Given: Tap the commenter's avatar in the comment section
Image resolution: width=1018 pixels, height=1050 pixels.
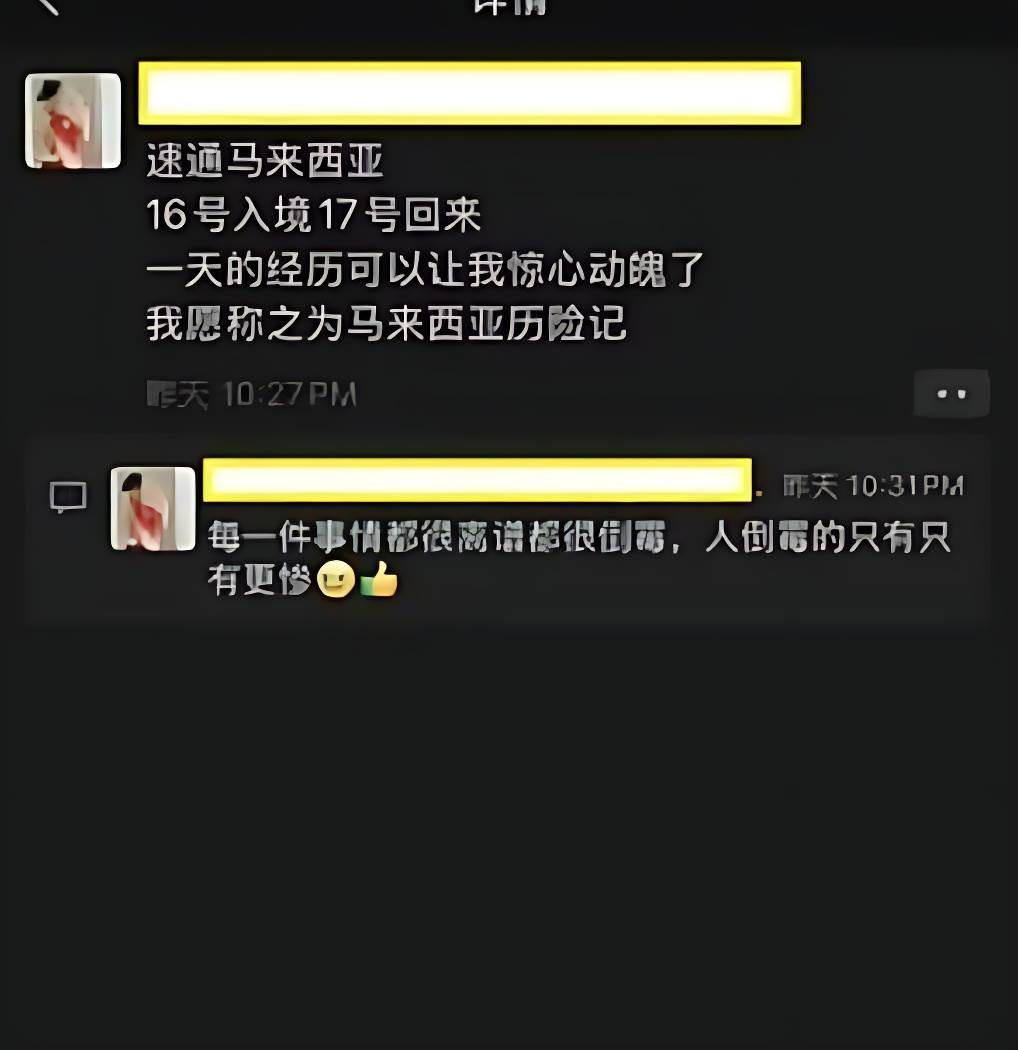Looking at the screenshot, I should click(153, 509).
